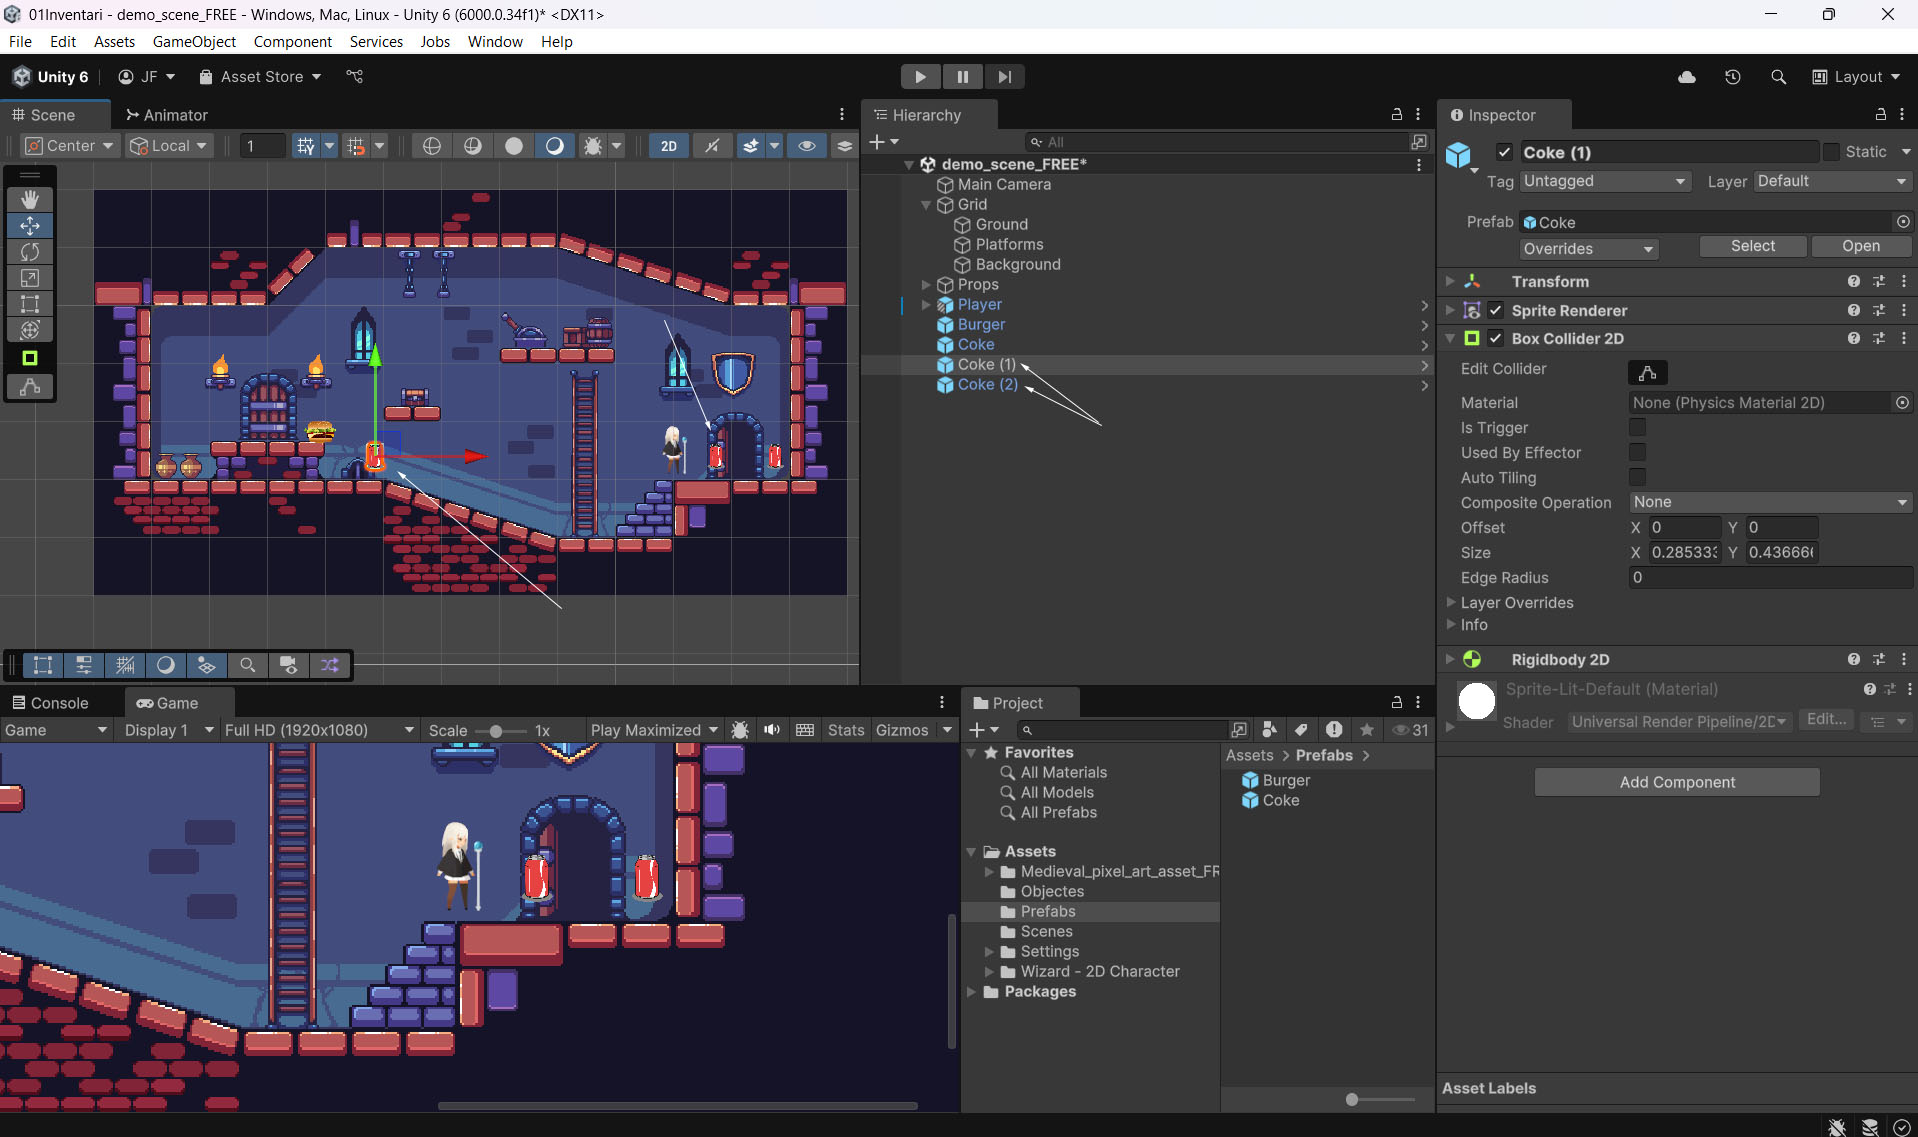This screenshot has width=1918, height=1137.
Task: Click the Edit Collider icon button
Action: coord(1647,373)
